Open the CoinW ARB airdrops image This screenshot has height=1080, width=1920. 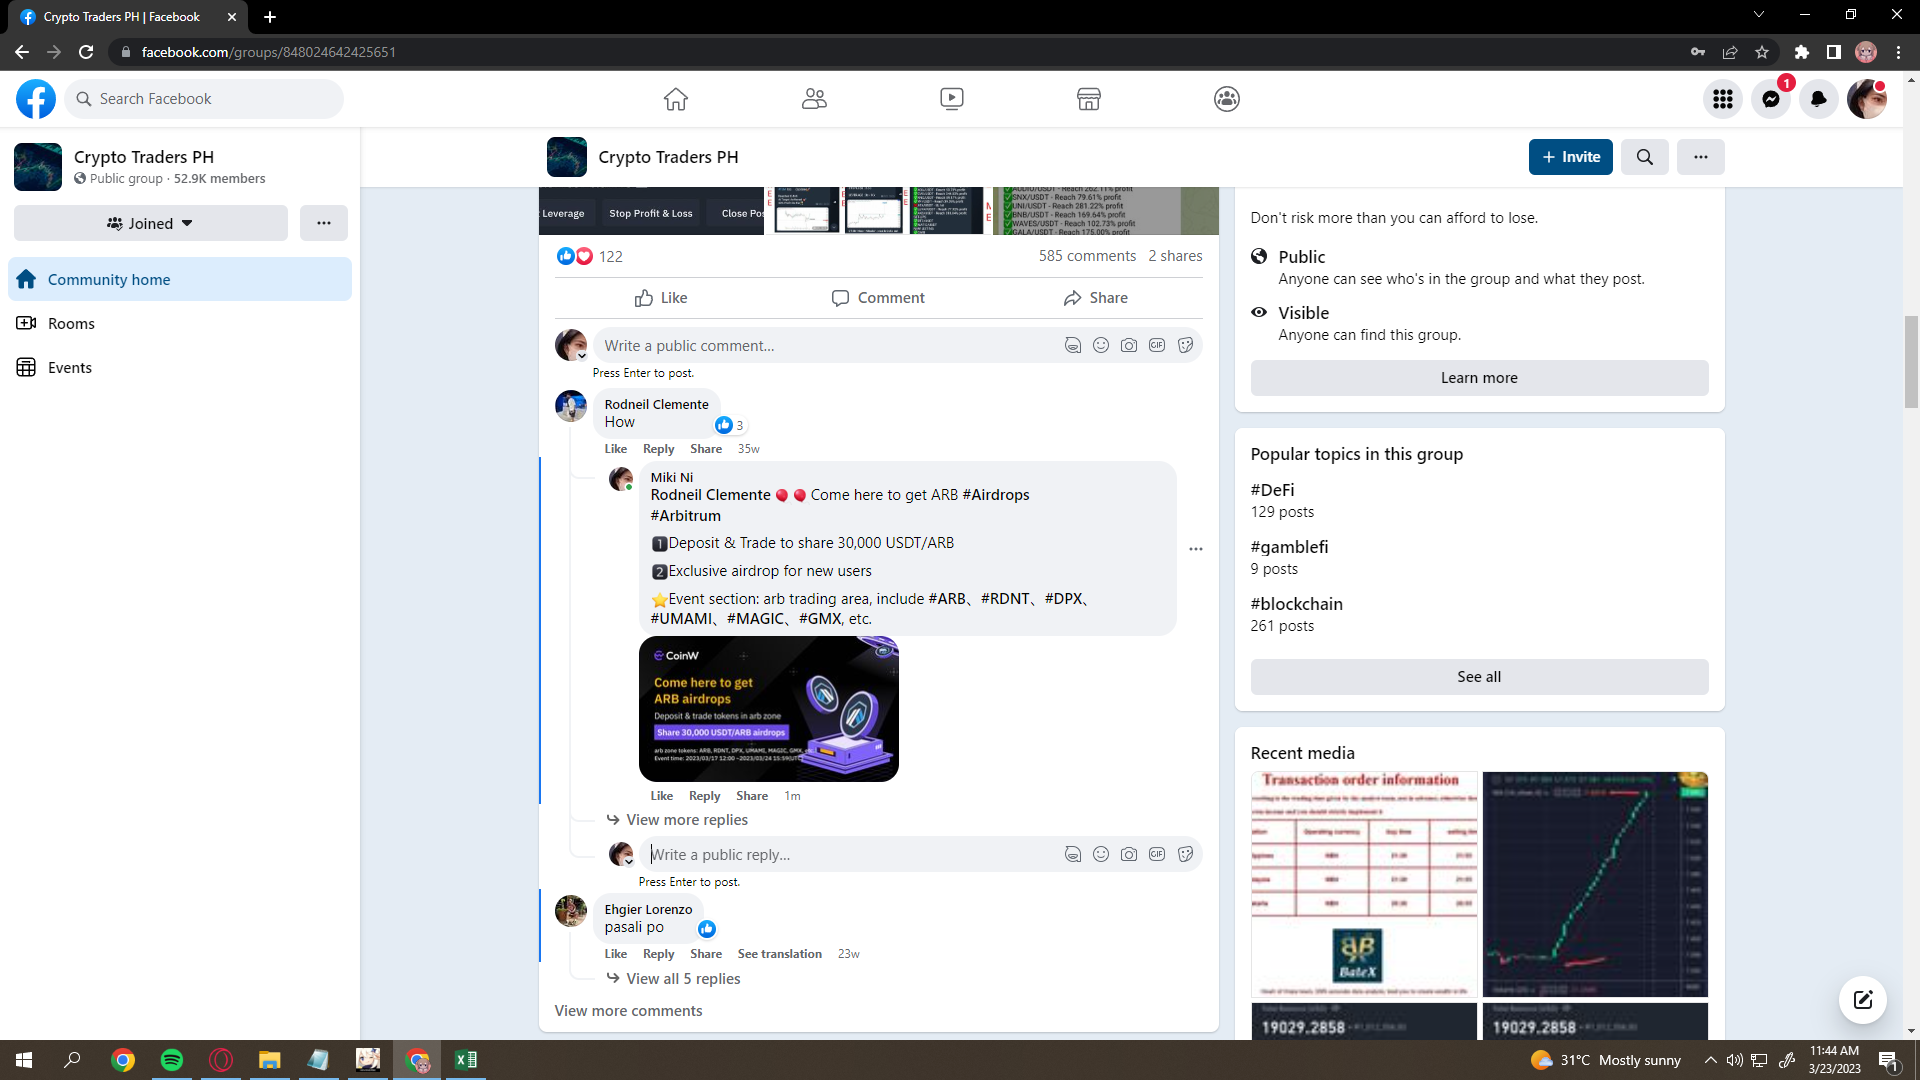(x=768, y=709)
